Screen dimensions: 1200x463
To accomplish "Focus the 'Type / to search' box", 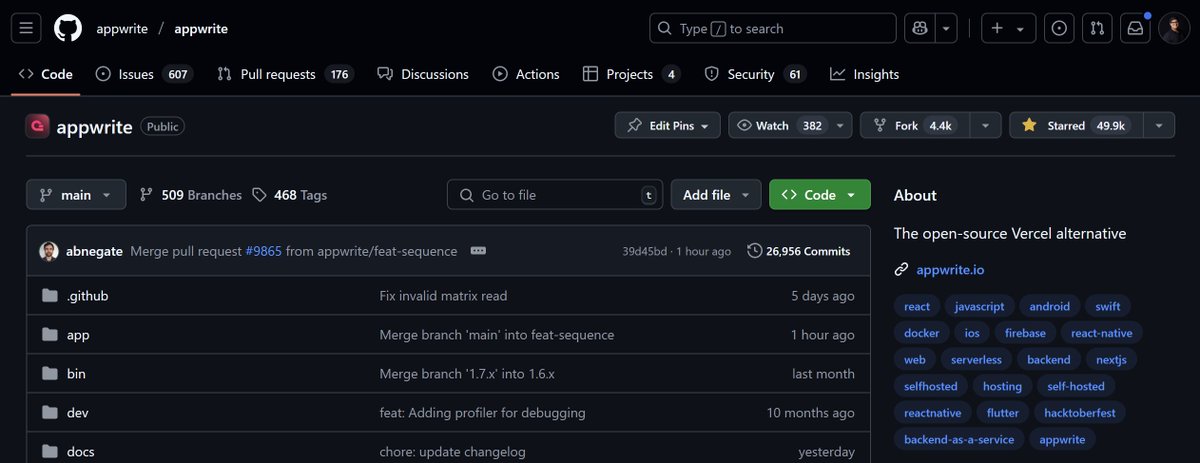I will tap(773, 28).
